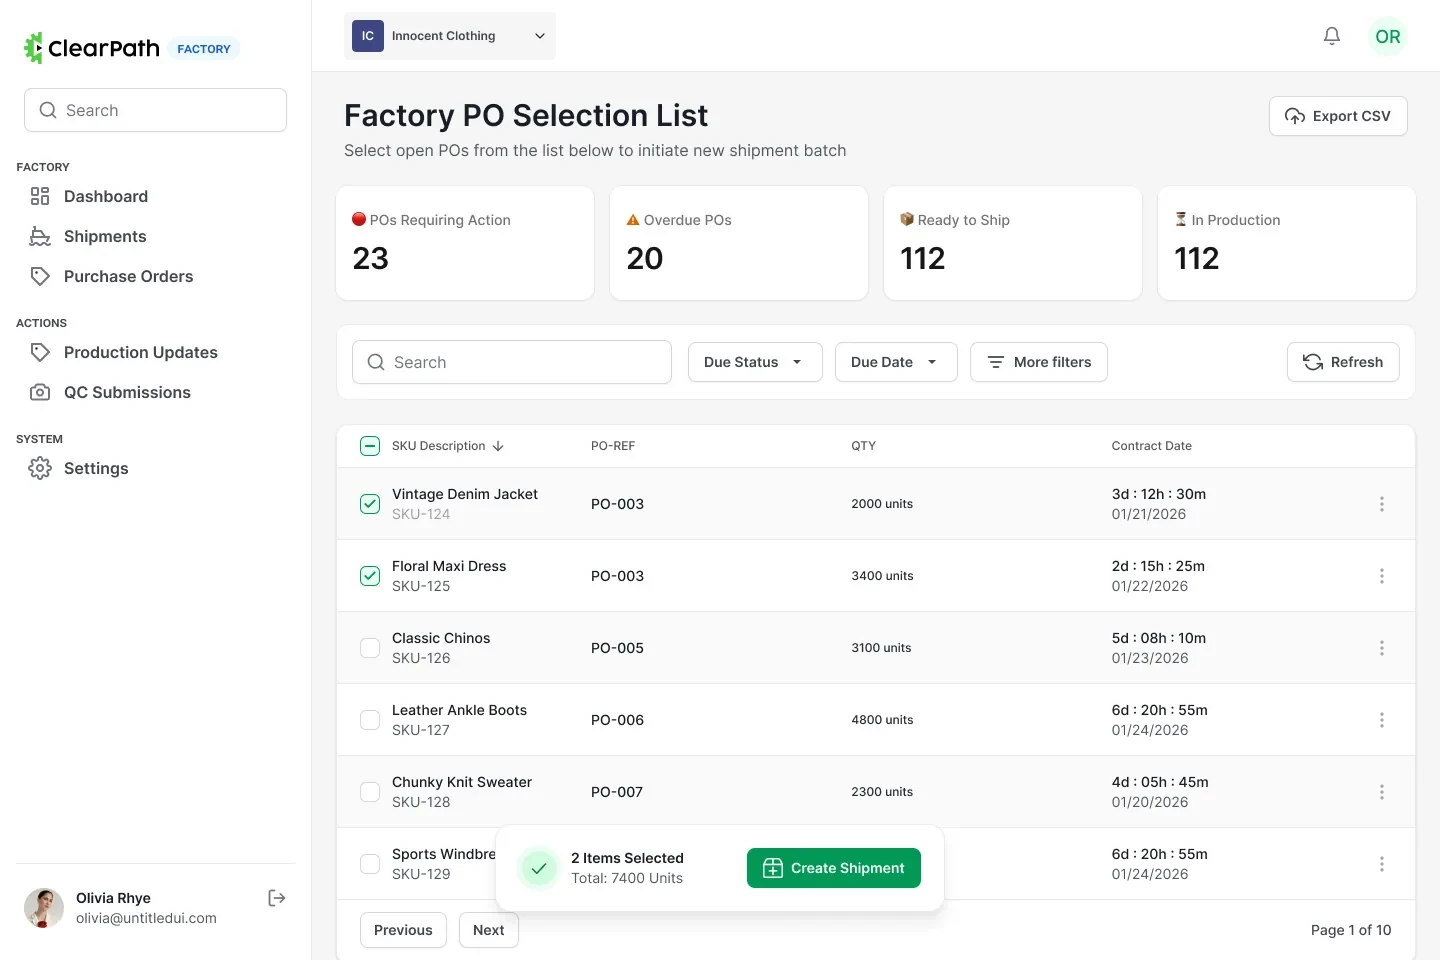The height and width of the screenshot is (960, 1440).
Task: Click the Refresh button
Action: pos(1343,362)
